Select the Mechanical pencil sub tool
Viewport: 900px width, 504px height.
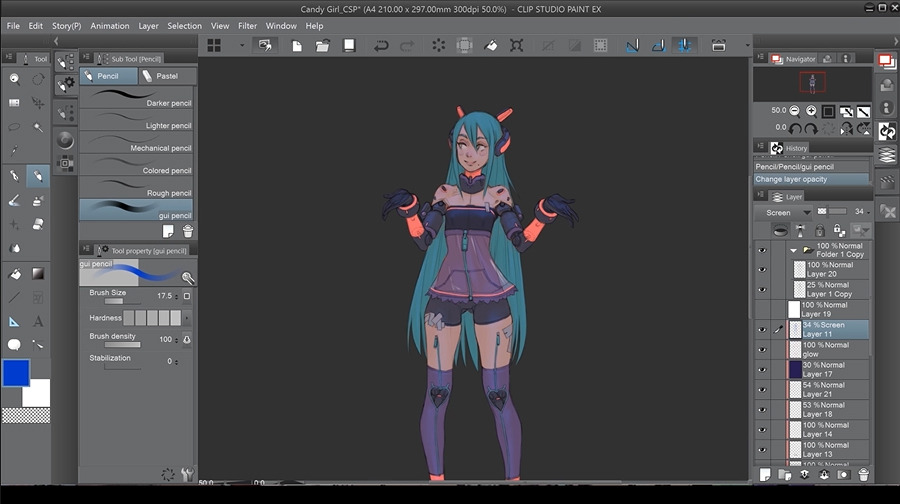coord(137,143)
